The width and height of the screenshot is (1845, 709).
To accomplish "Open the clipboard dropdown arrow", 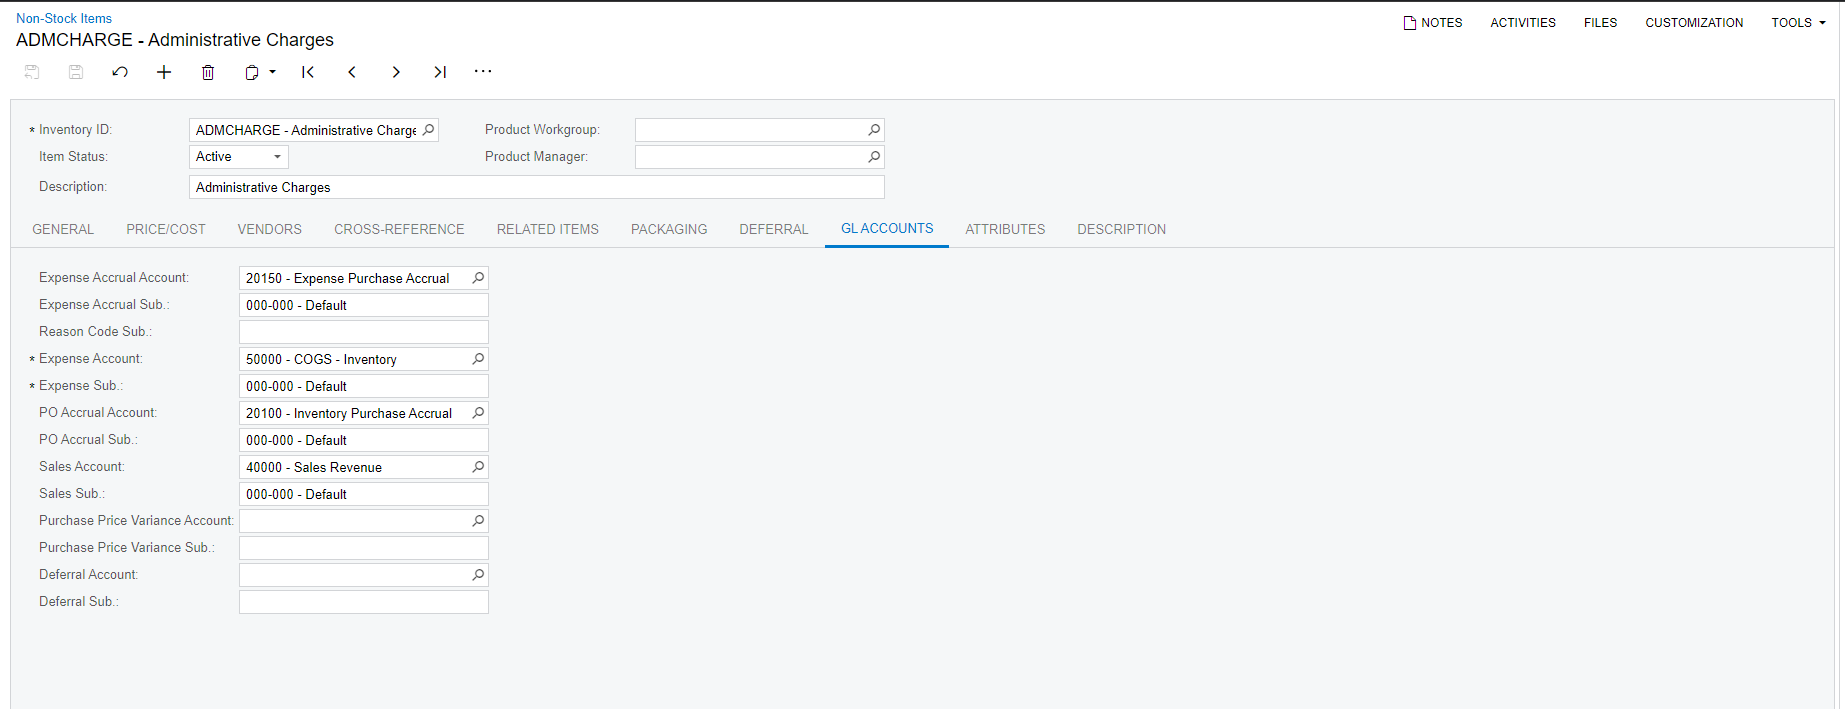I will [272, 72].
